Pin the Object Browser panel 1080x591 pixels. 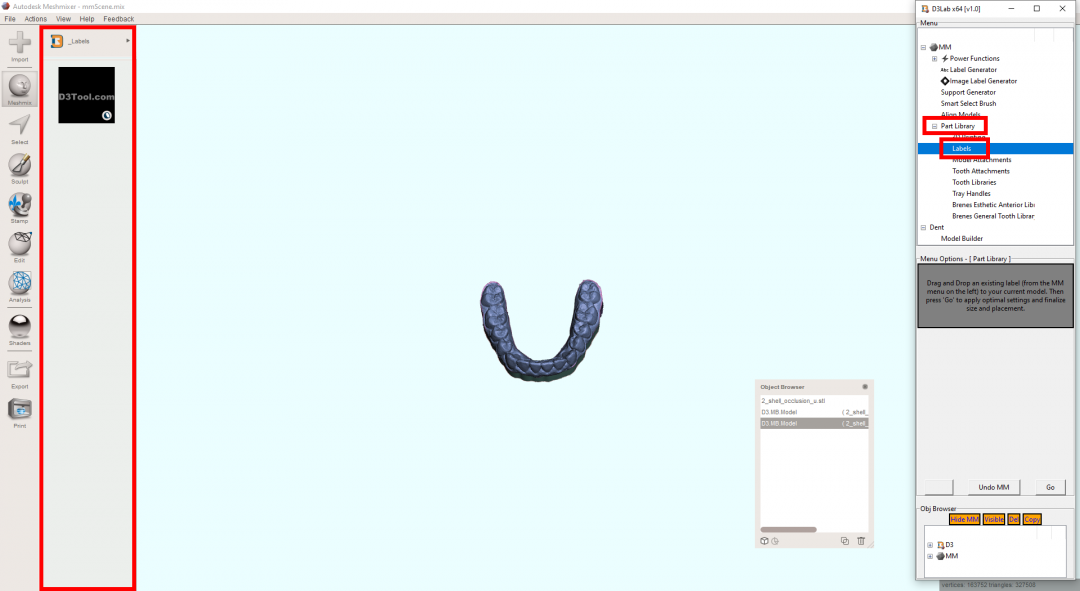tap(864, 386)
